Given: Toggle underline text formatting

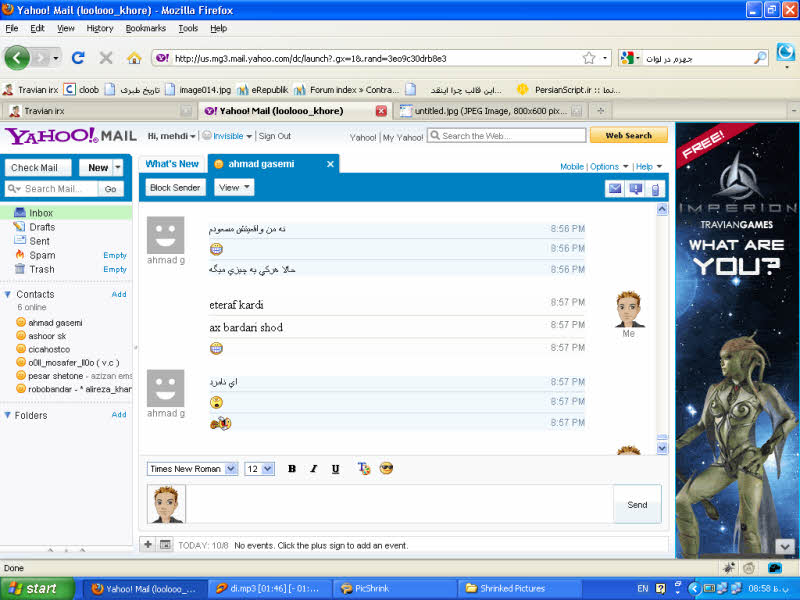Looking at the screenshot, I should pos(335,468).
